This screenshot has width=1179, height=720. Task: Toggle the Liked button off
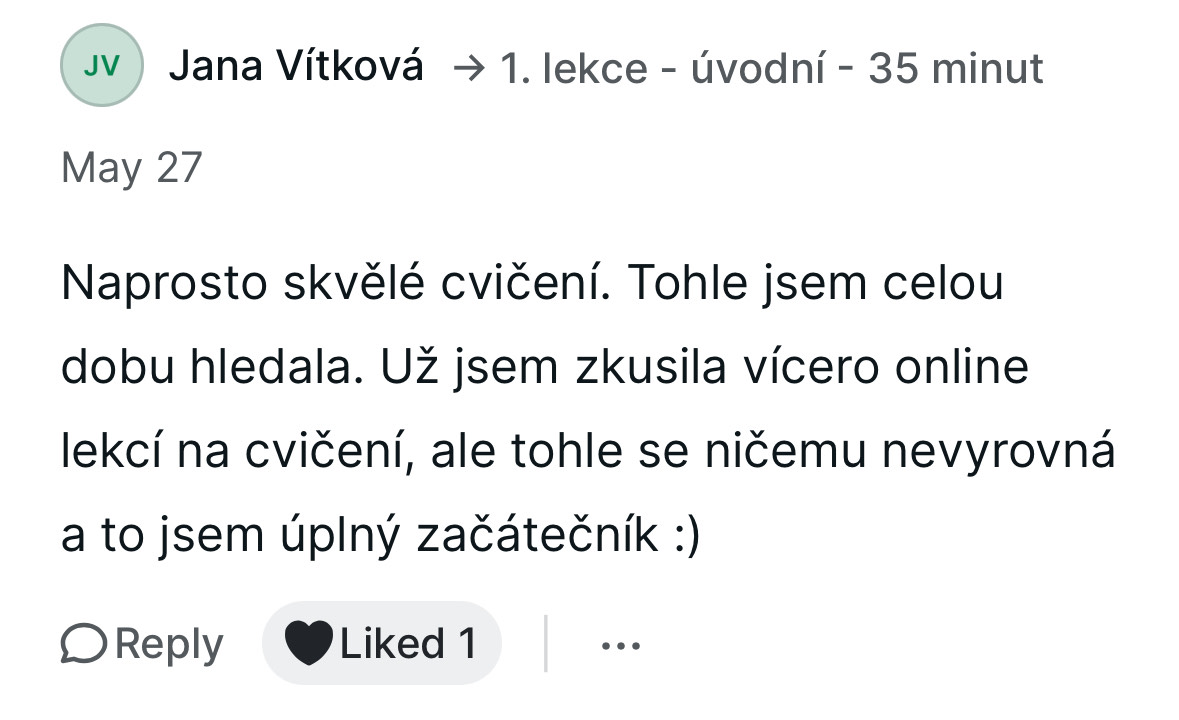tap(381, 643)
